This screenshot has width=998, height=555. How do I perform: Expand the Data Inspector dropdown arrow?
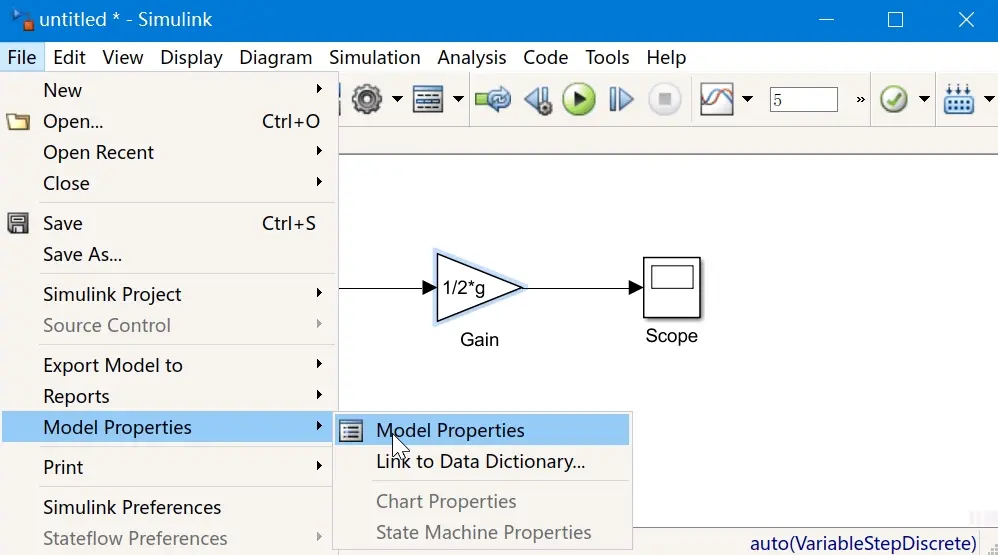click(747, 99)
